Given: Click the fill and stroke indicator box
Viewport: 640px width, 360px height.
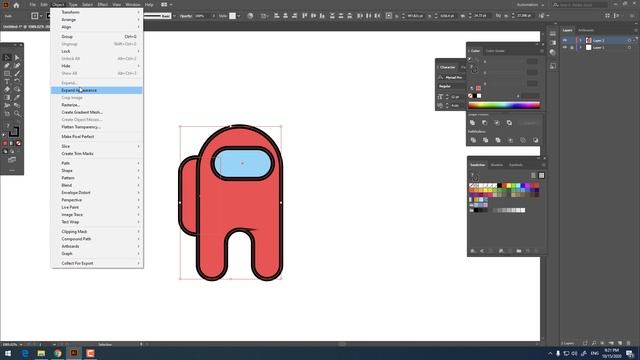Looking at the screenshot, I should tap(13, 131).
